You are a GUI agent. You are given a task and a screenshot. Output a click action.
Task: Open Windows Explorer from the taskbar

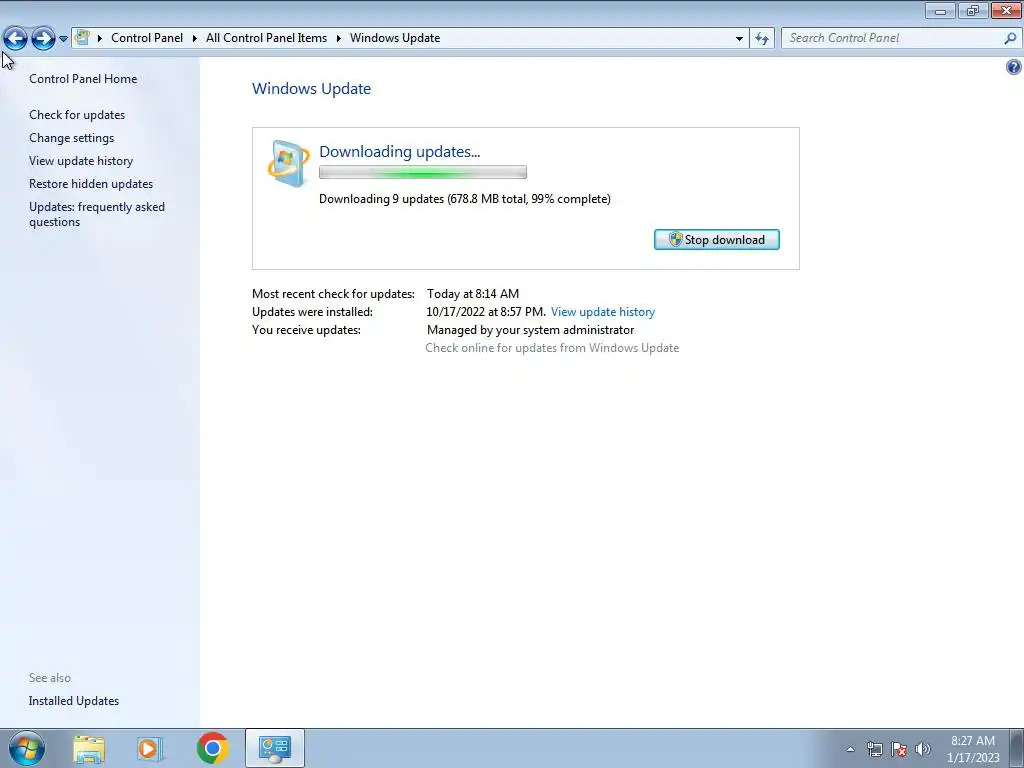click(89, 748)
